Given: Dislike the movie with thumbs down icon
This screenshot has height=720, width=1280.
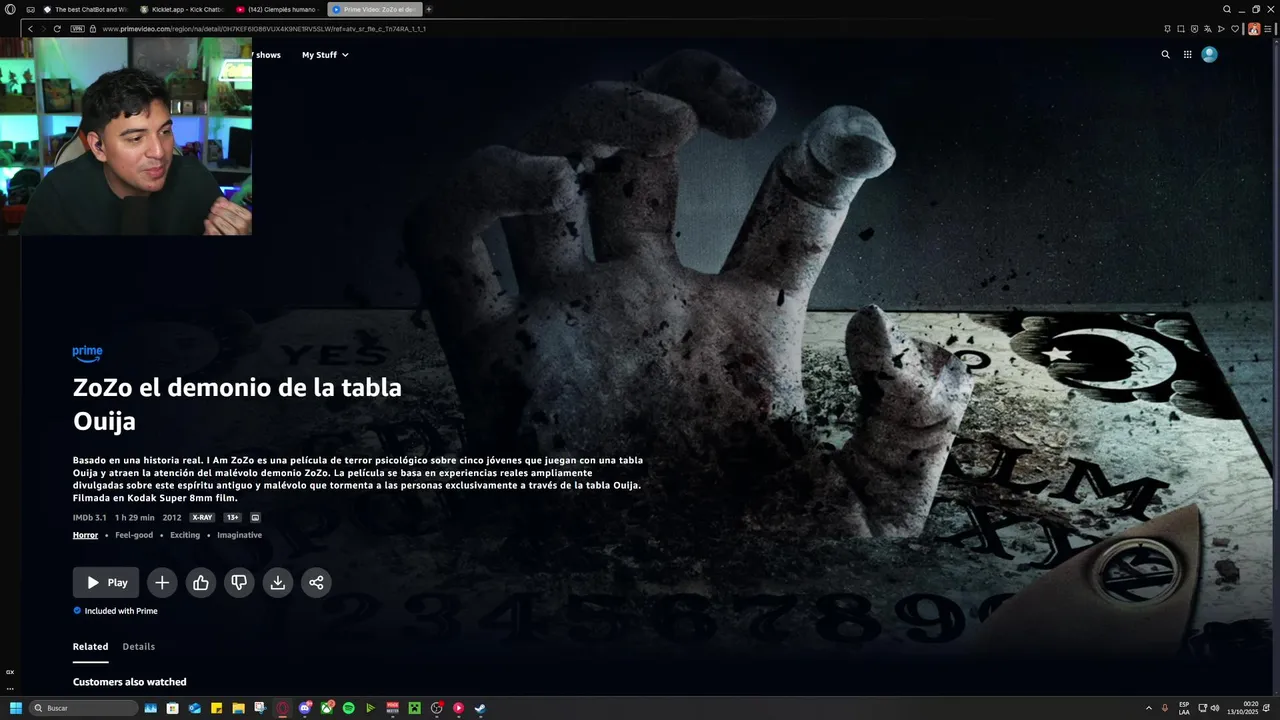Looking at the screenshot, I should [x=239, y=582].
